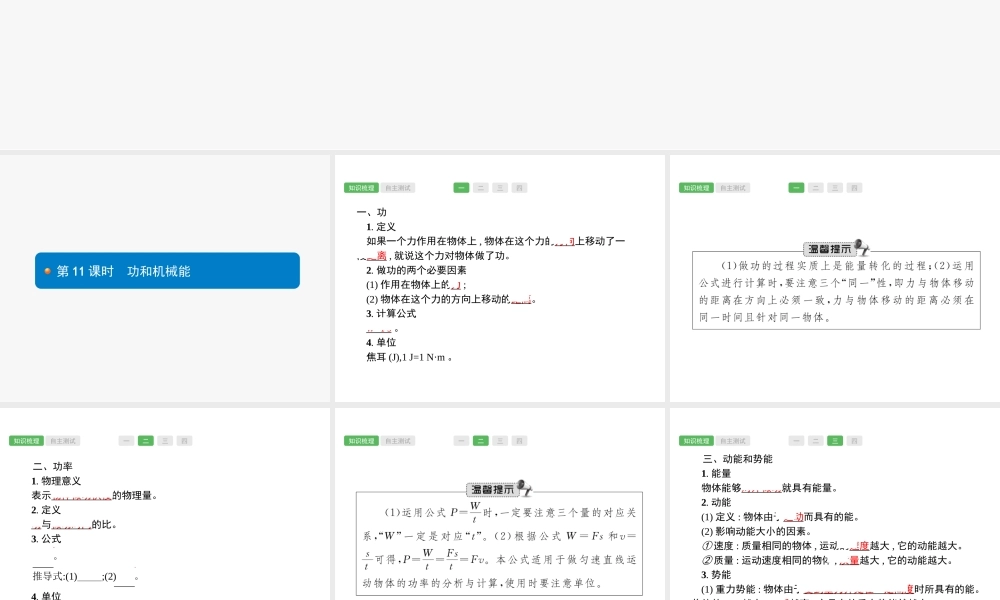Open 自主测试 on the 做功的过程 tip slide
Screen dimensions: 1000x600
[x=733, y=188]
